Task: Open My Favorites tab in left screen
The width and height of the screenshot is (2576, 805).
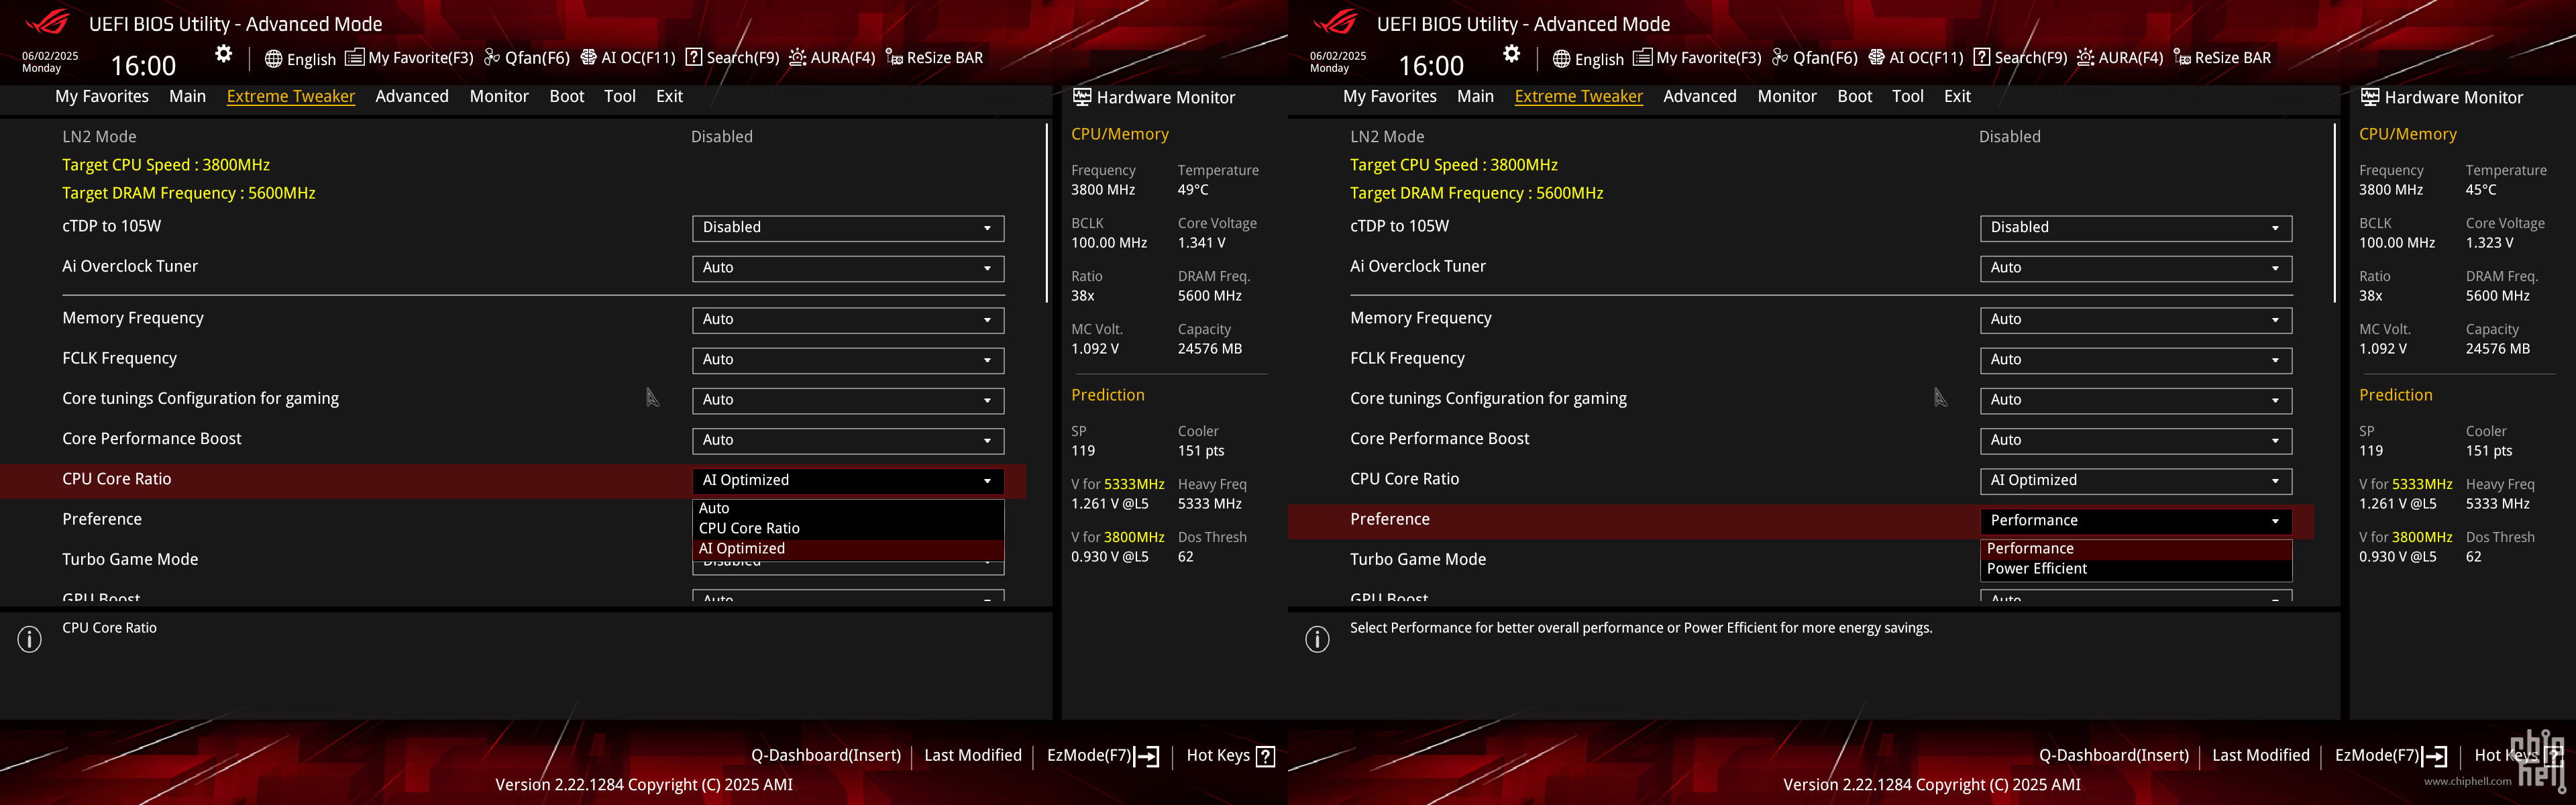Action: pos(102,96)
